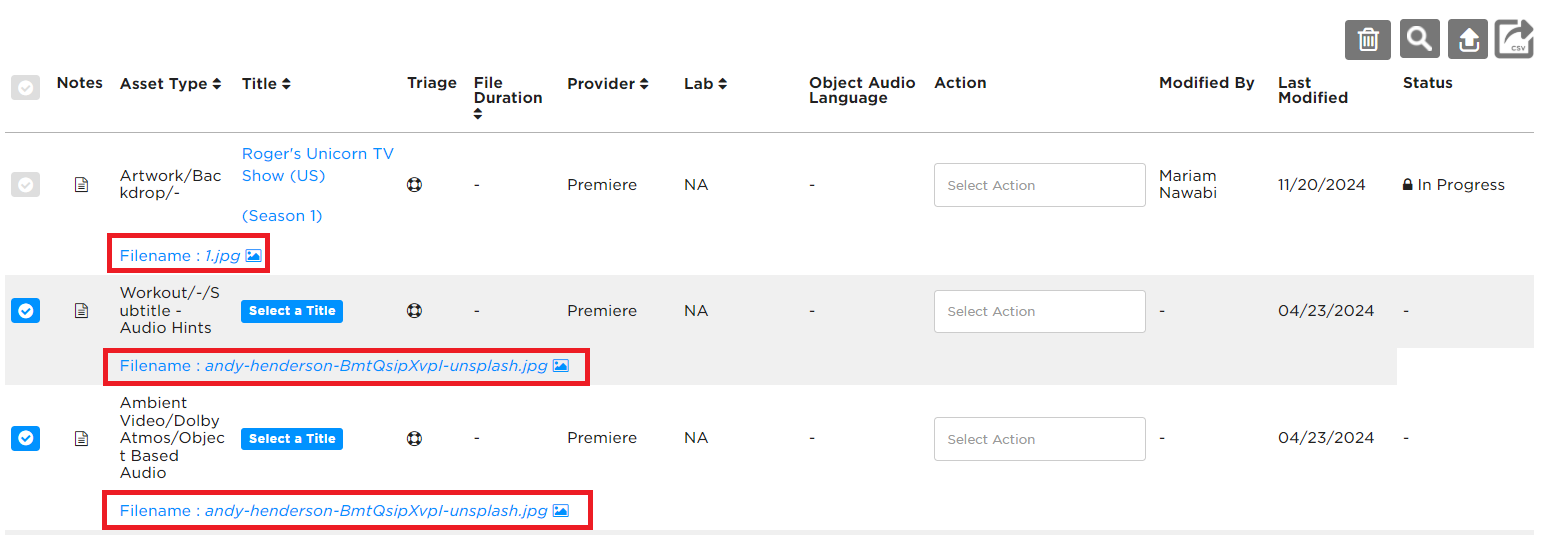
Task: Click triage lifebuoy icon for Ambient Video row
Action: pyautogui.click(x=414, y=438)
